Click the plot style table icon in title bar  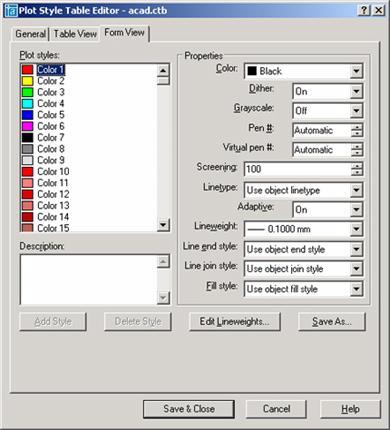(x=10, y=11)
